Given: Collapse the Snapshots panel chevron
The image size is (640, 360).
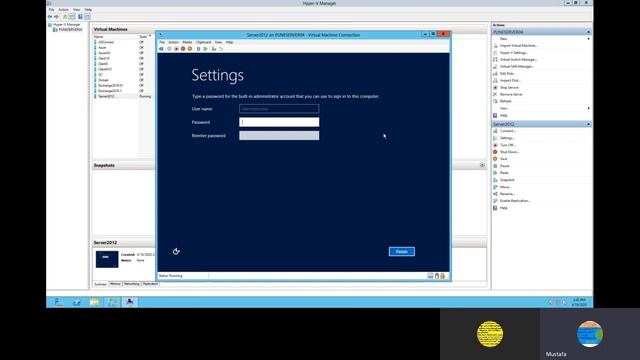Looking at the screenshot, I should 482,165.
